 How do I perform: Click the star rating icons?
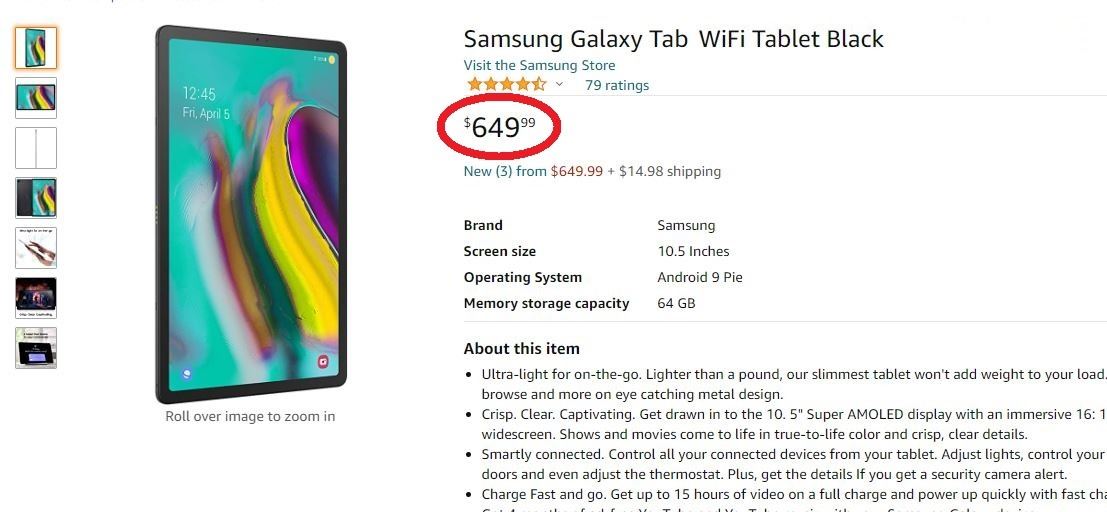(x=506, y=85)
